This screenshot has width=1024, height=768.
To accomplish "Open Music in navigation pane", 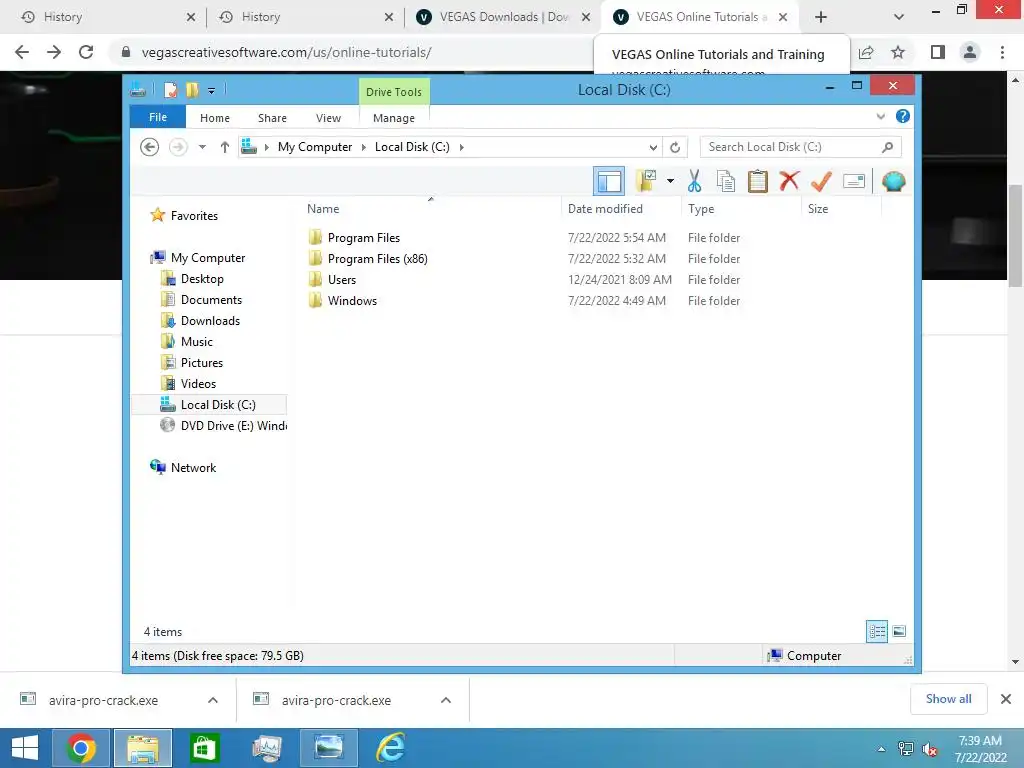I will pyautogui.click(x=197, y=342).
